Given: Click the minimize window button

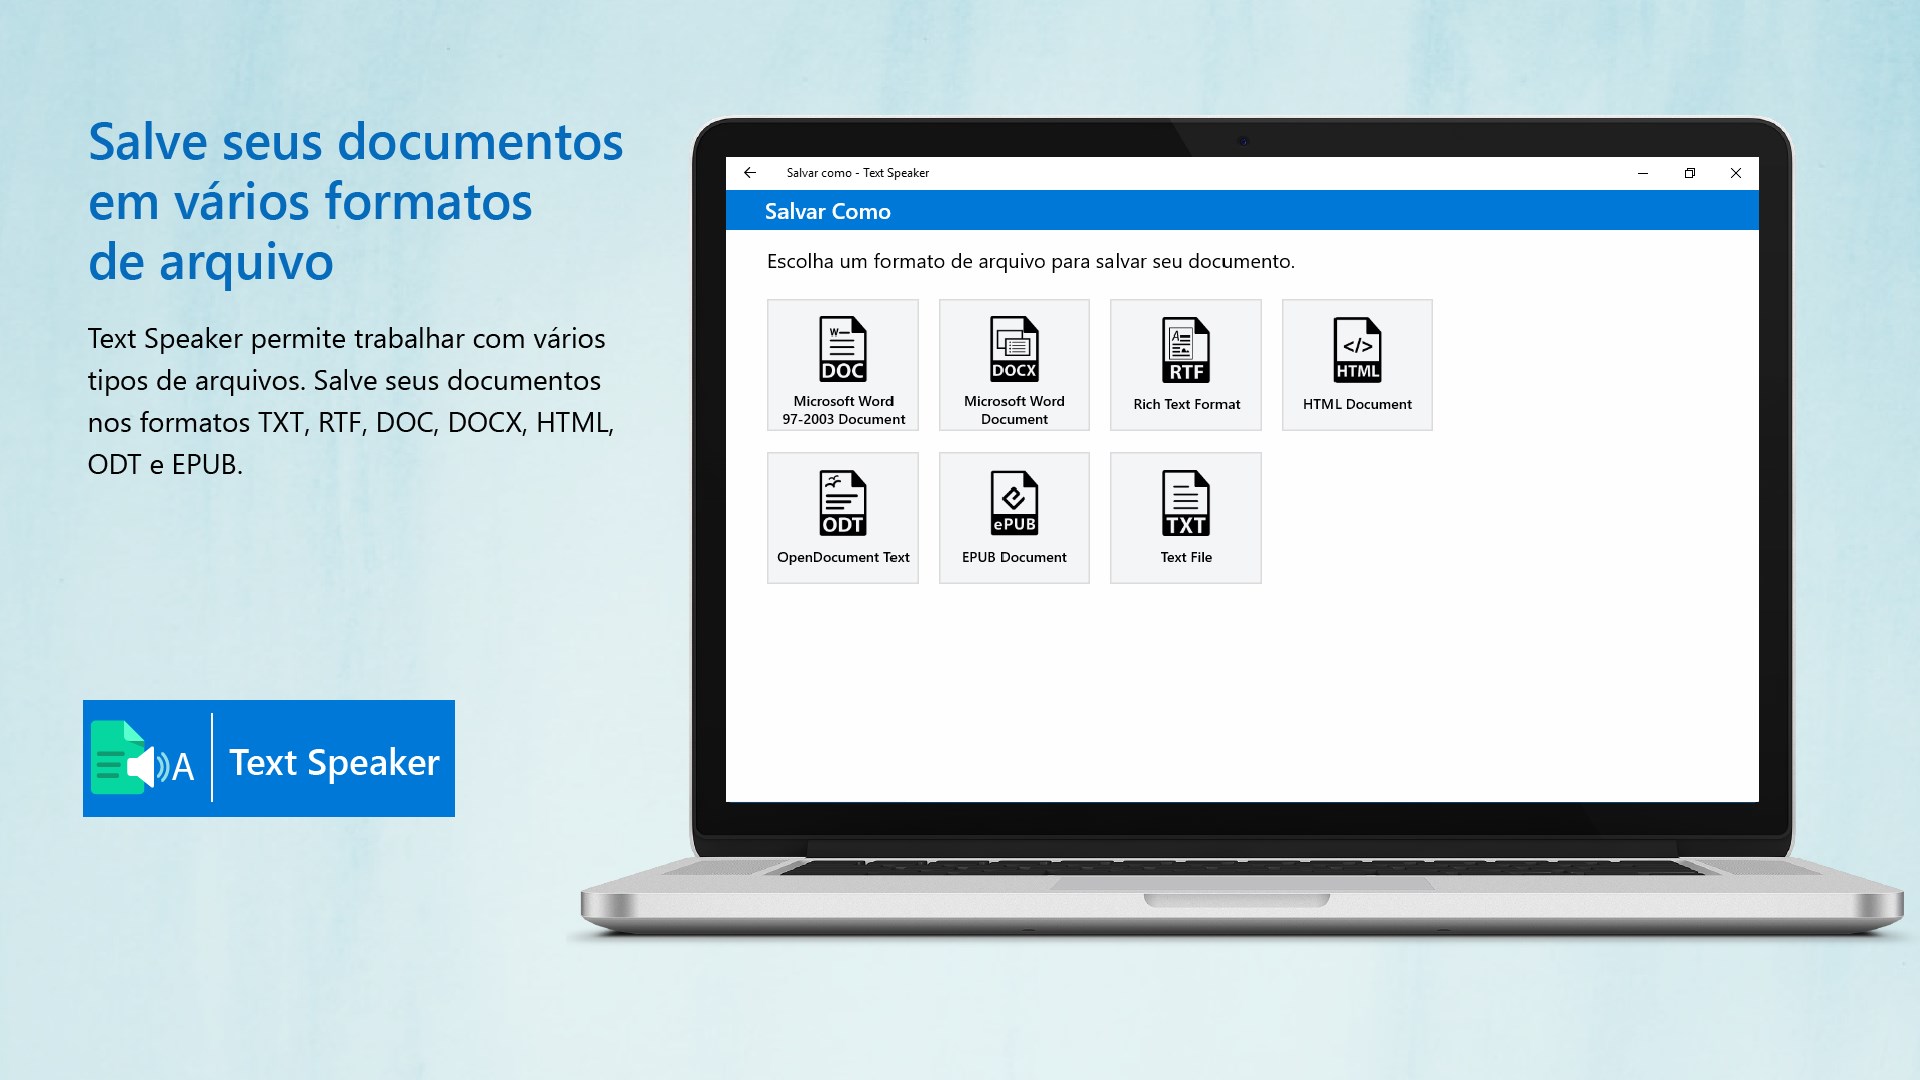Looking at the screenshot, I should pyautogui.click(x=1640, y=173).
